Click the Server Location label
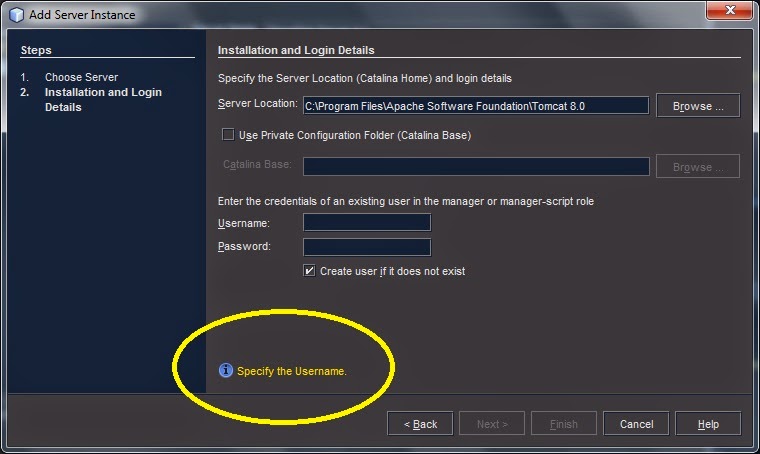760x454 pixels. tap(257, 103)
